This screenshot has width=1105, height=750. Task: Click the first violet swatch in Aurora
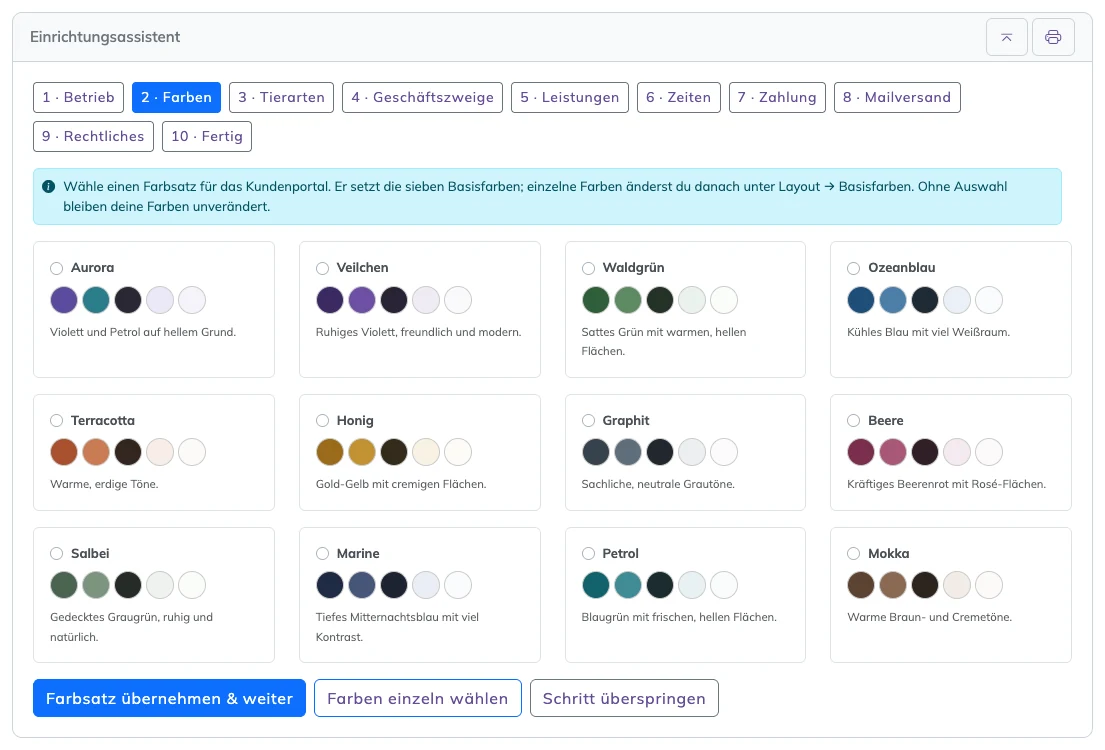click(64, 300)
